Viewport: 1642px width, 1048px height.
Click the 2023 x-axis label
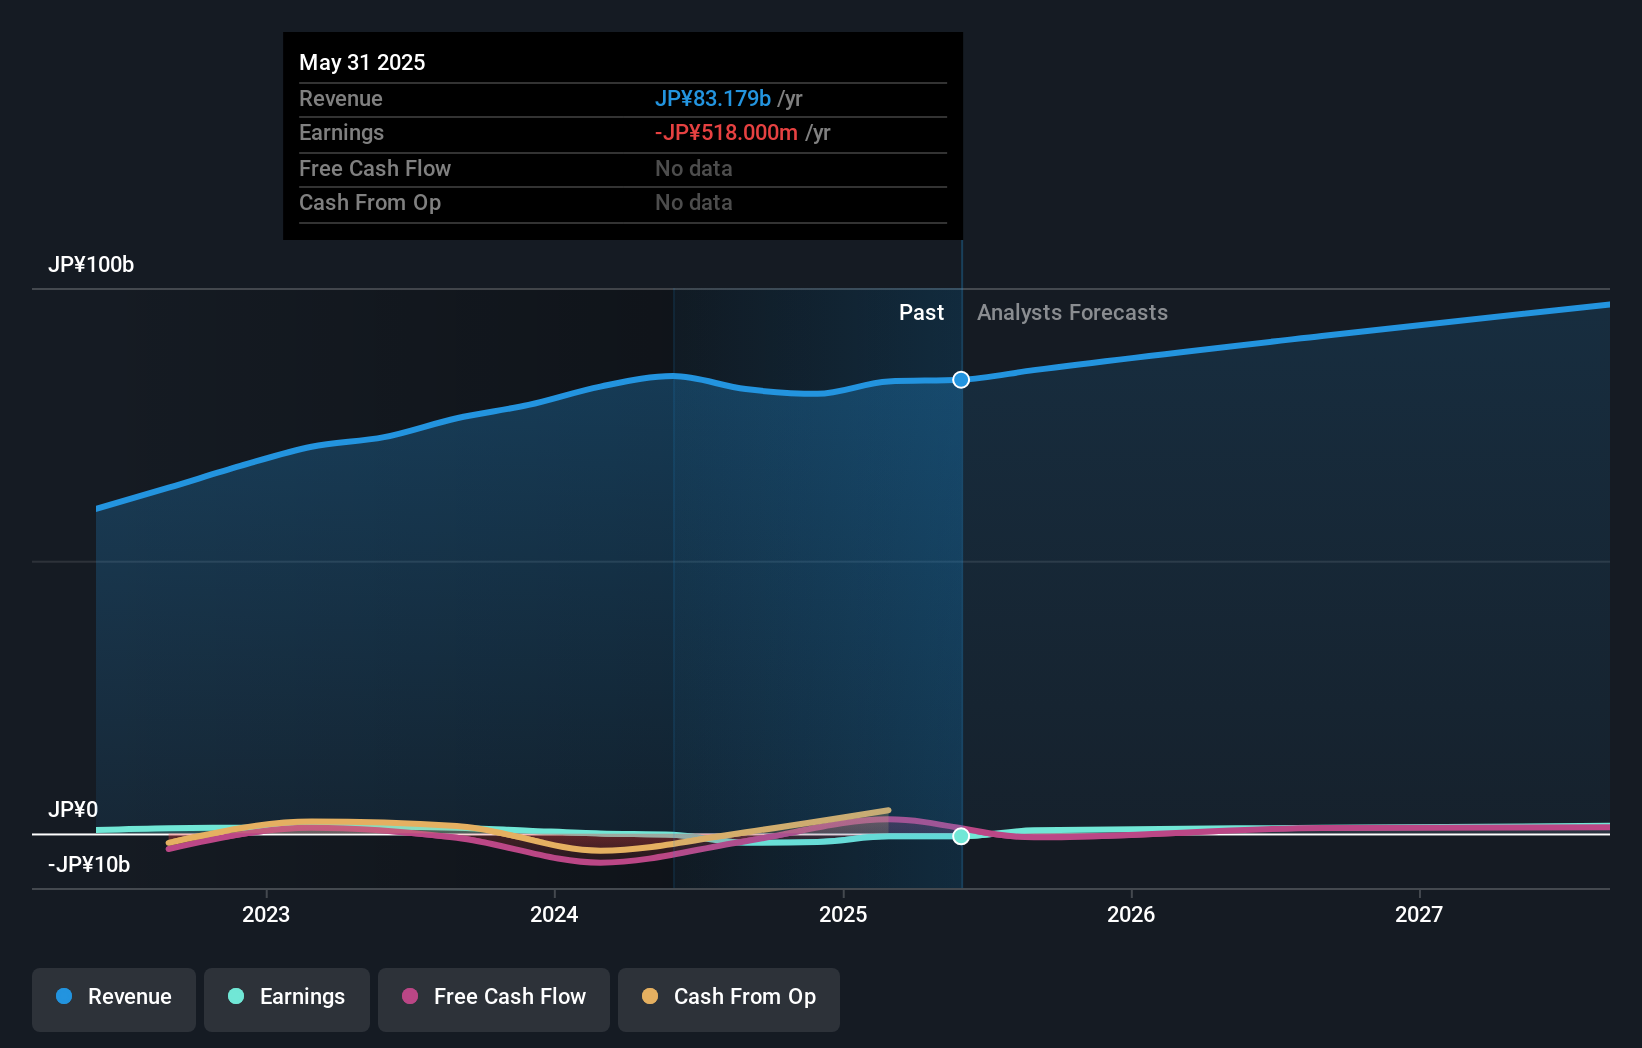[x=266, y=914]
